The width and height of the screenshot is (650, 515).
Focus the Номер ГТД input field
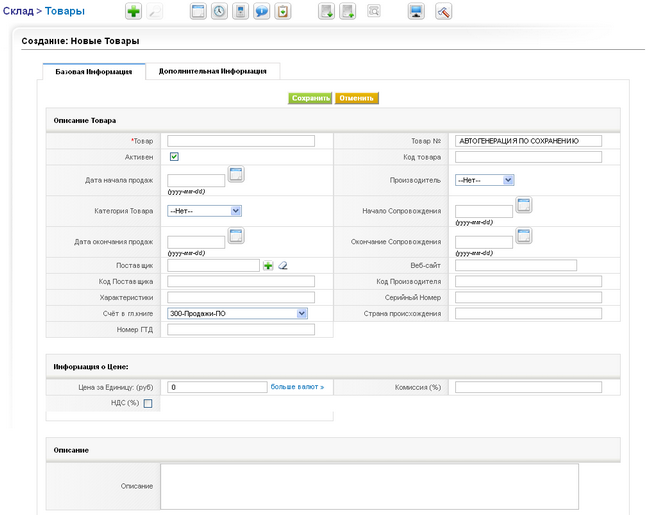click(x=241, y=330)
